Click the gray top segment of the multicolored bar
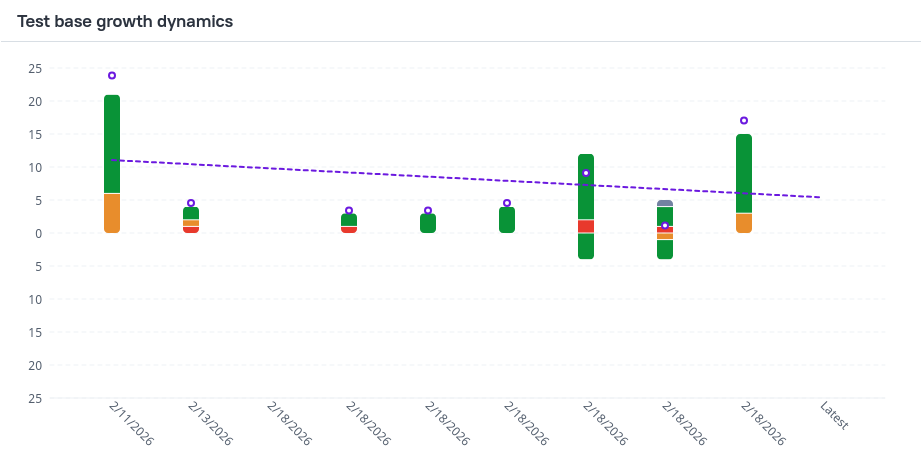Screen dimensions: 922x474 click(x=665, y=203)
